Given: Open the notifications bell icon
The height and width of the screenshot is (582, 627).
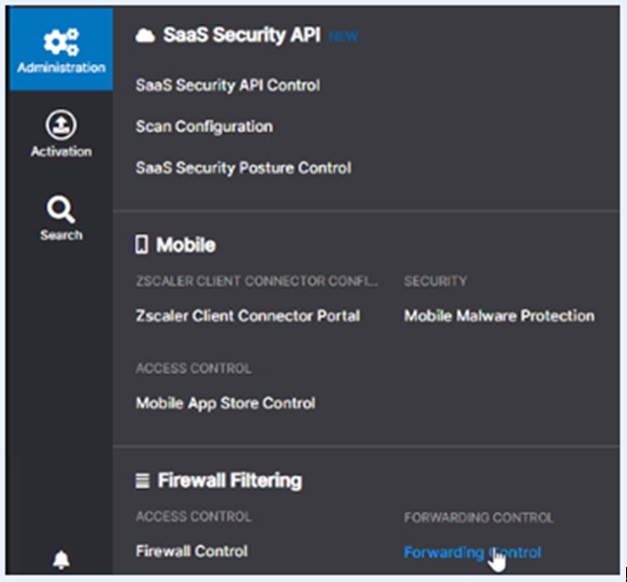Looking at the screenshot, I should point(61,558).
